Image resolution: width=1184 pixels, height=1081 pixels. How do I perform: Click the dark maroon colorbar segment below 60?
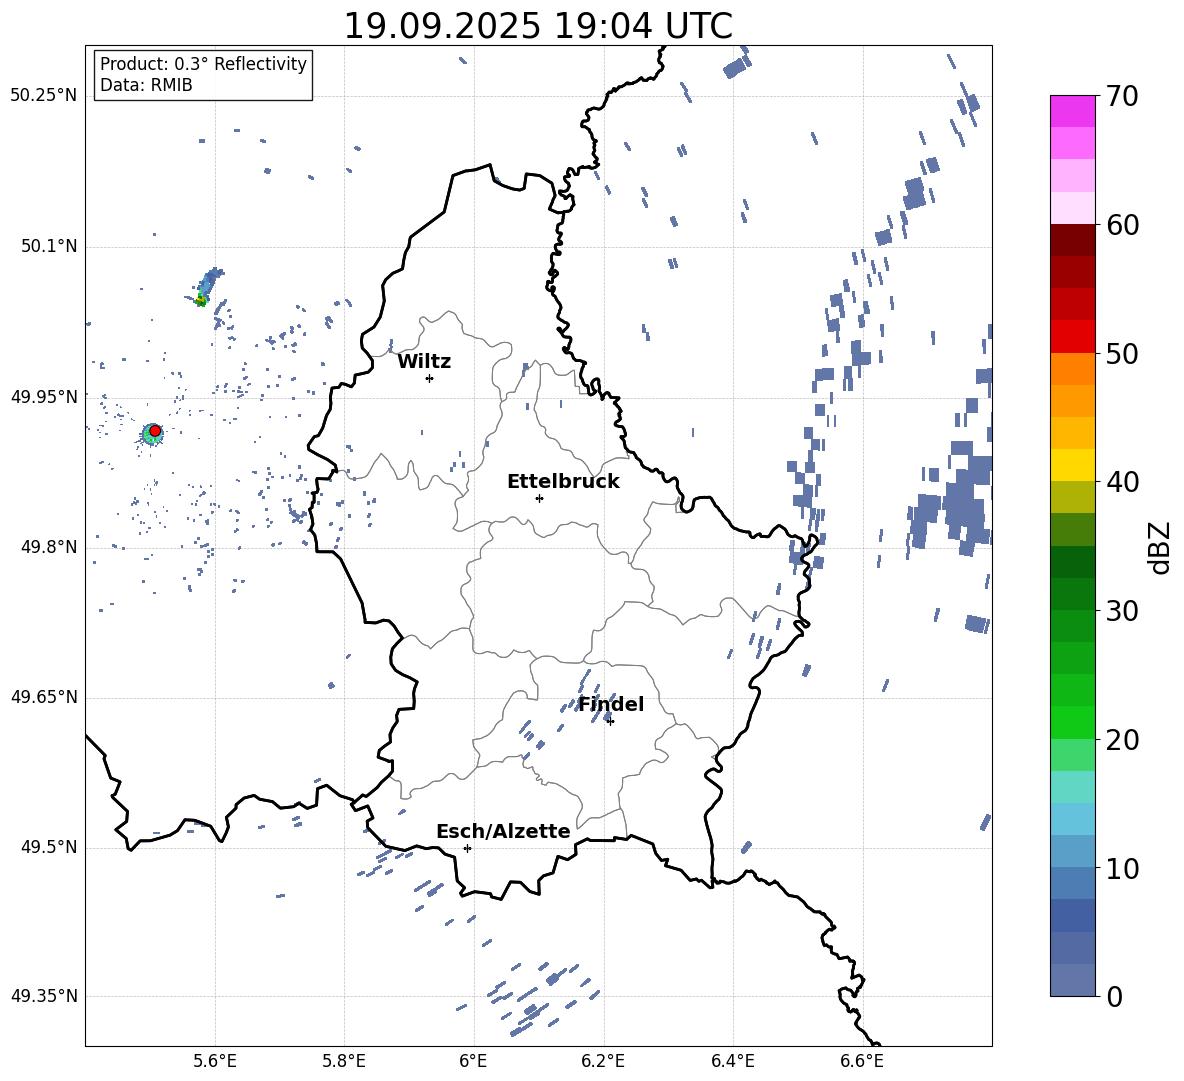click(1072, 240)
